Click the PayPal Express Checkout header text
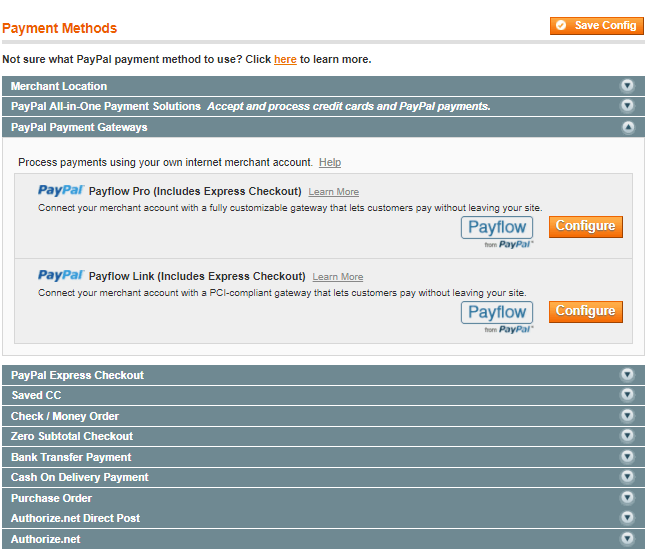Screen dimensions: 646x550 [x=77, y=375]
